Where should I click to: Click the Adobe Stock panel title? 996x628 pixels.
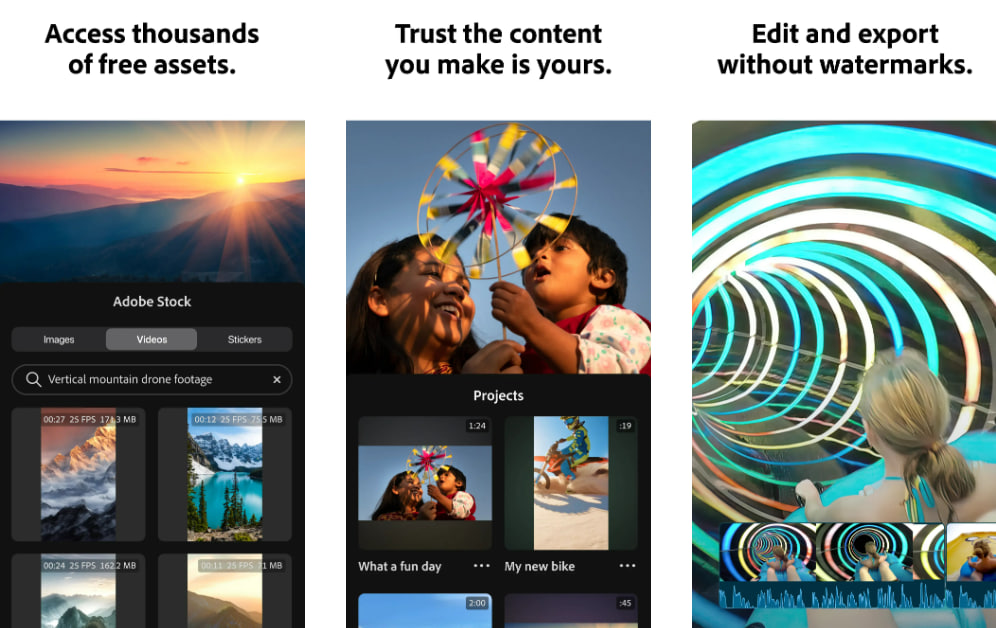tap(152, 302)
